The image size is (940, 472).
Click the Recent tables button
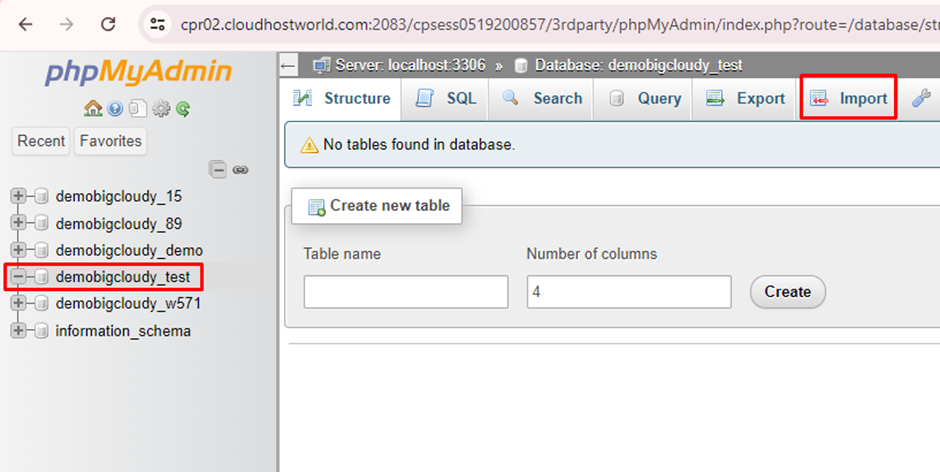41,141
